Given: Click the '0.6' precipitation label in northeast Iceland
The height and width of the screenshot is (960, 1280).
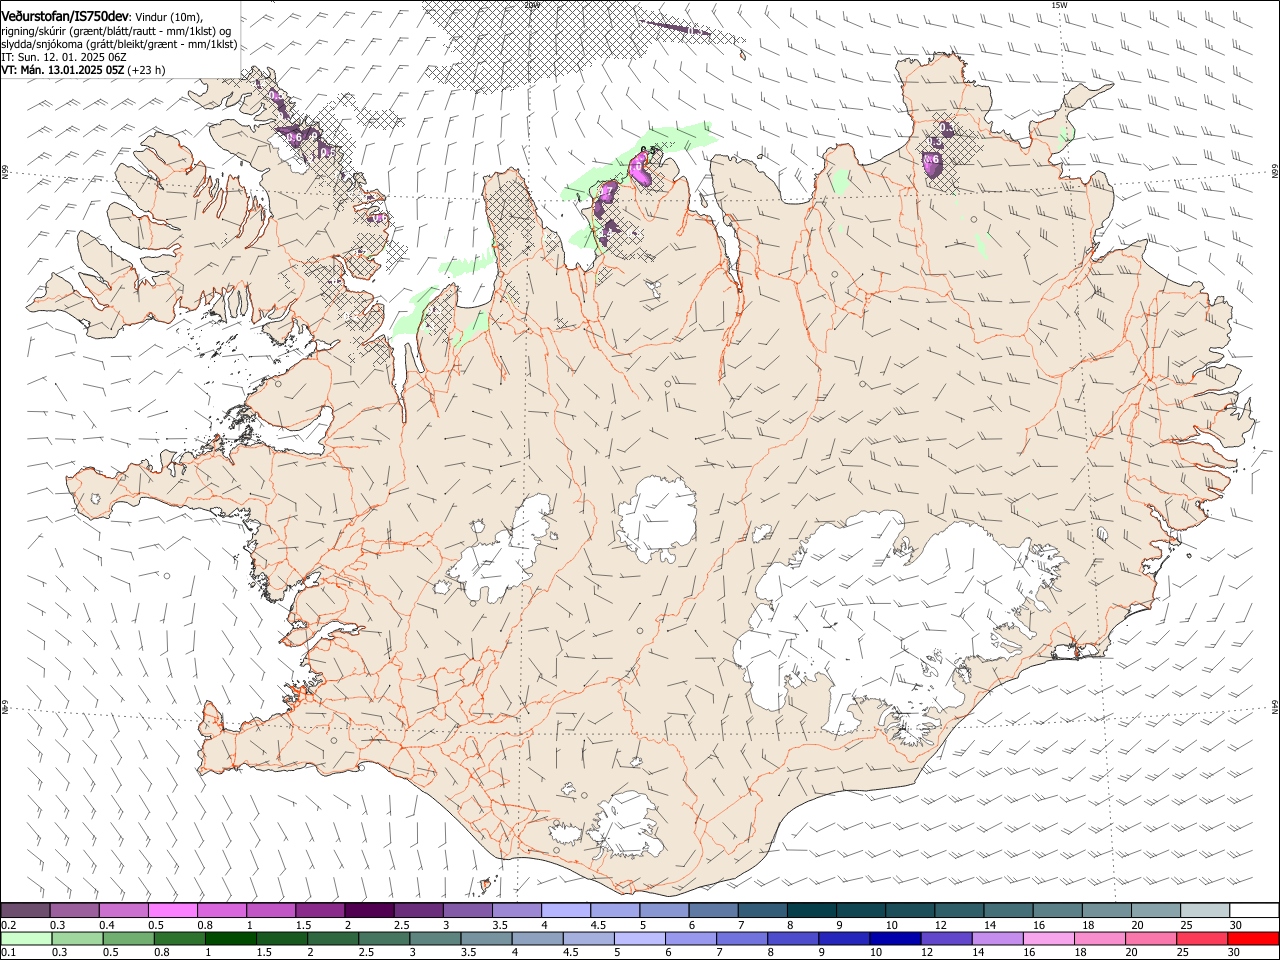Looking at the screenshot, I should (931, 159).
